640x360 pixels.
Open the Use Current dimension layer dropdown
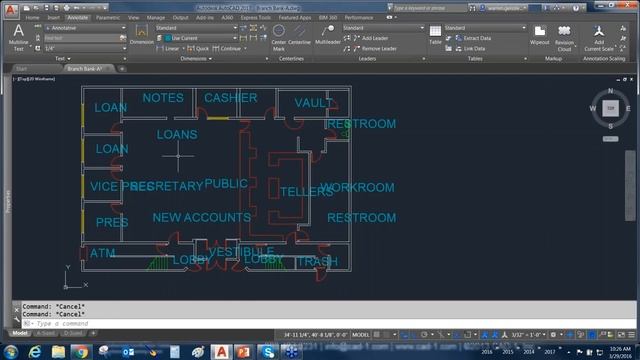(200, 38)
